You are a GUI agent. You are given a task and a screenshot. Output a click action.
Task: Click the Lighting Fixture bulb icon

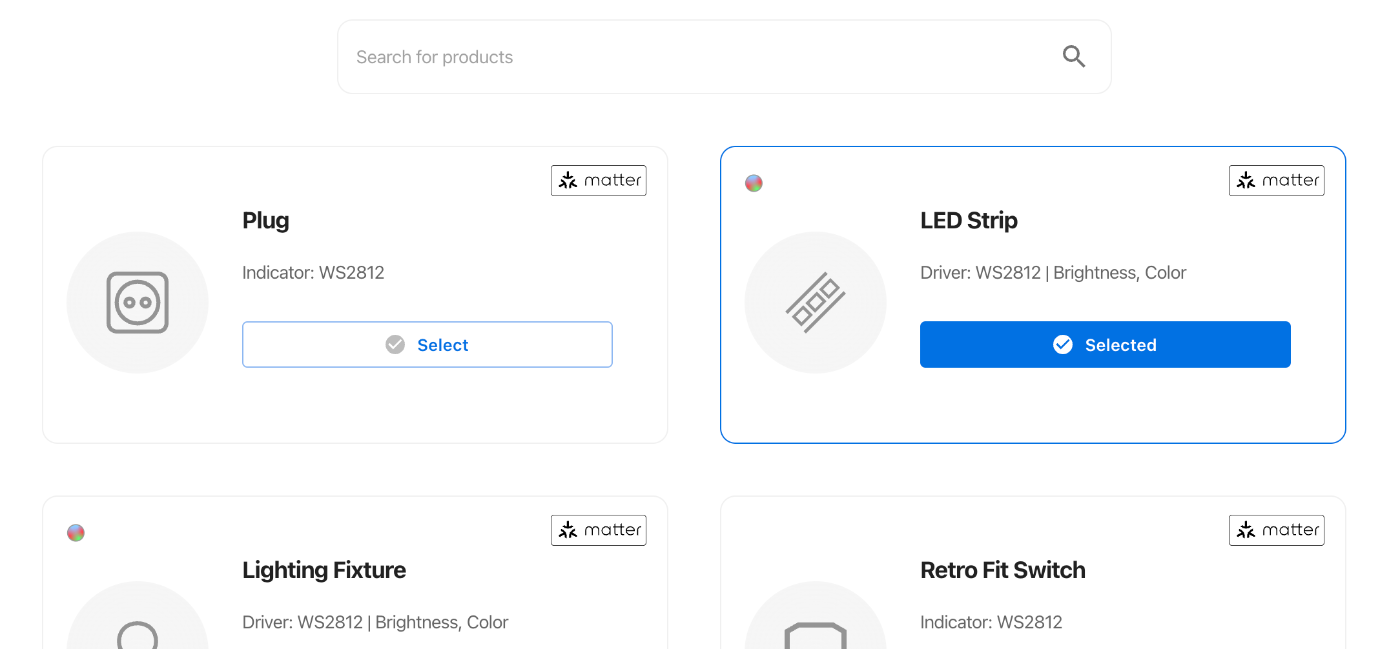coord(138,634)
